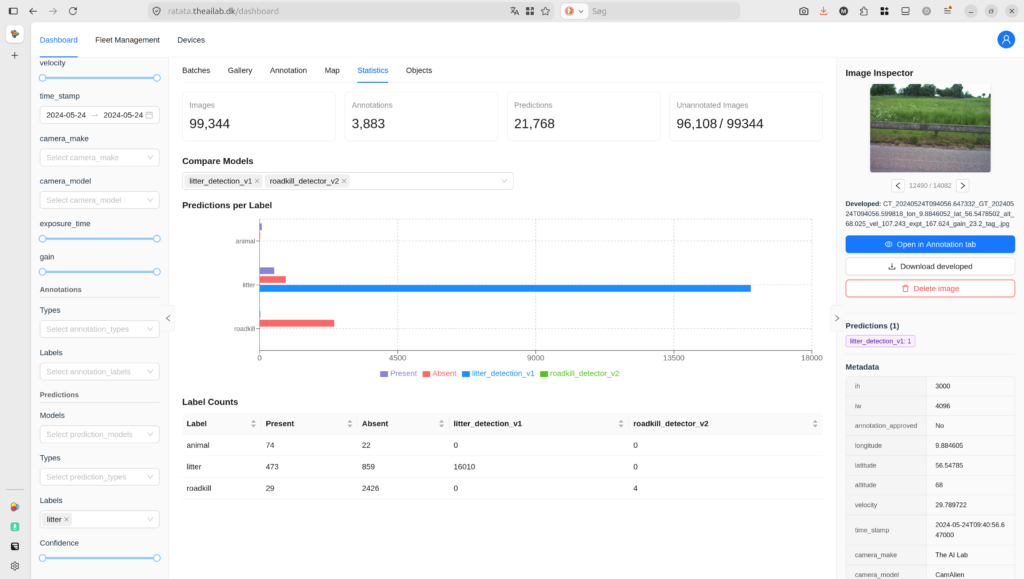
Task: Collapse the right Image Inspector panel arrow
Action: tap(837, 318)
